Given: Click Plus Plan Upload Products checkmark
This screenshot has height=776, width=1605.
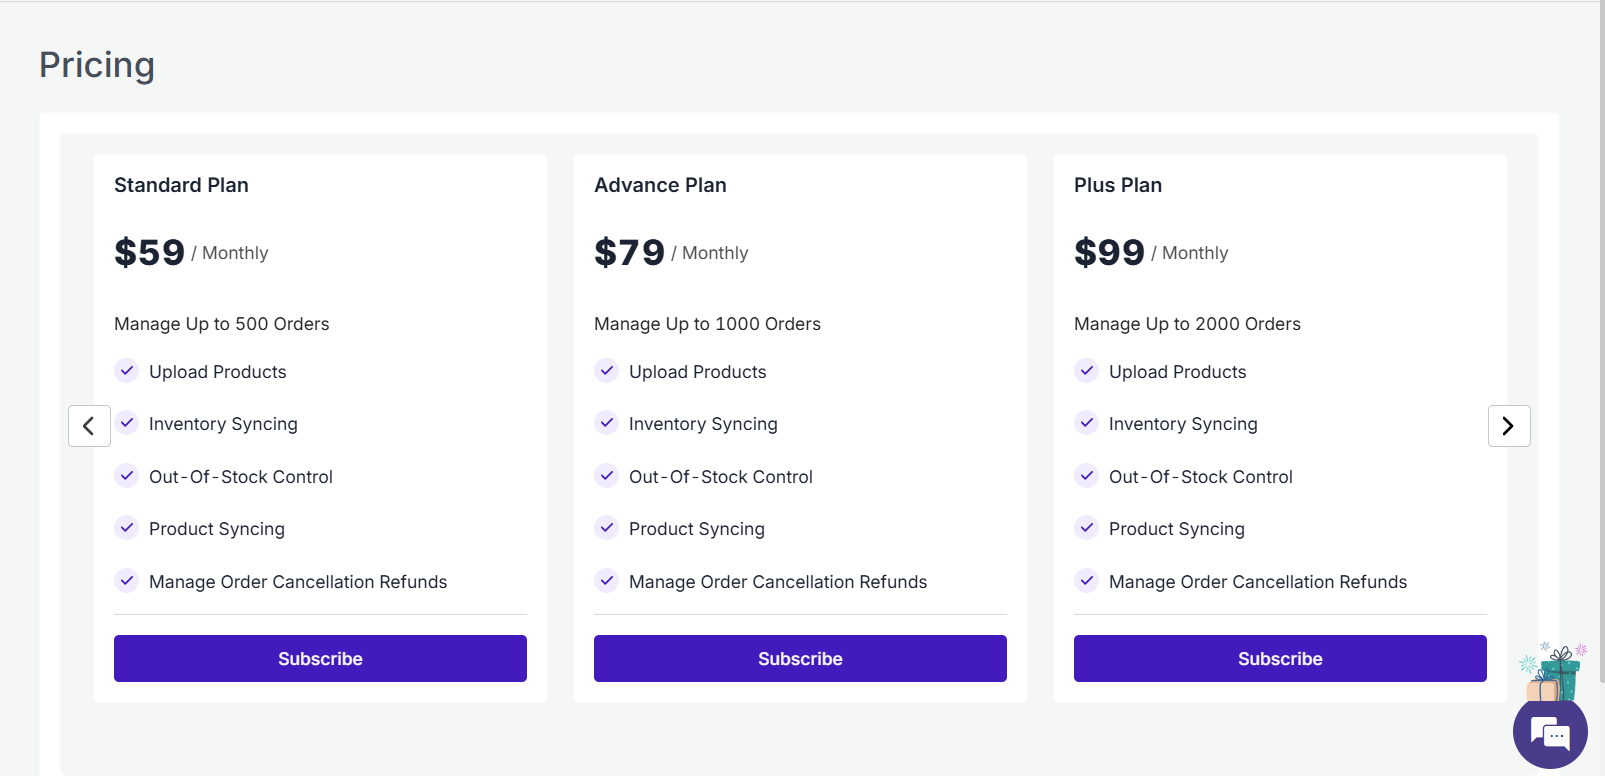Looking at the screenshot, I should pyautogui.click(x=1087, y=371).
